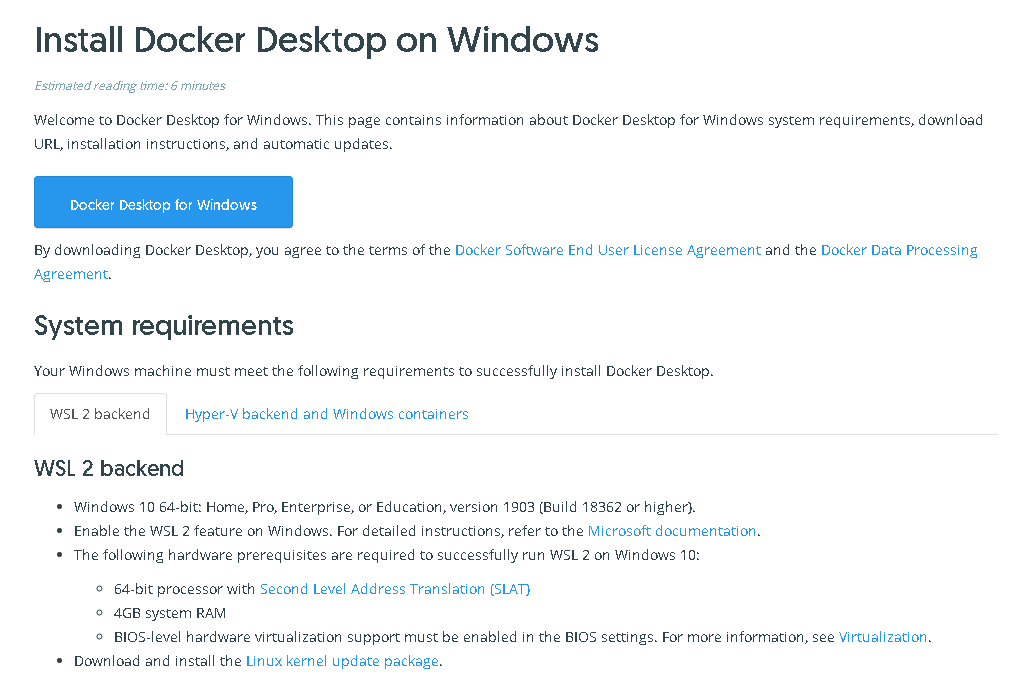Open Second Level Address Translation (SLAT) link
The image size is (1030, 676).
point(395,589)
